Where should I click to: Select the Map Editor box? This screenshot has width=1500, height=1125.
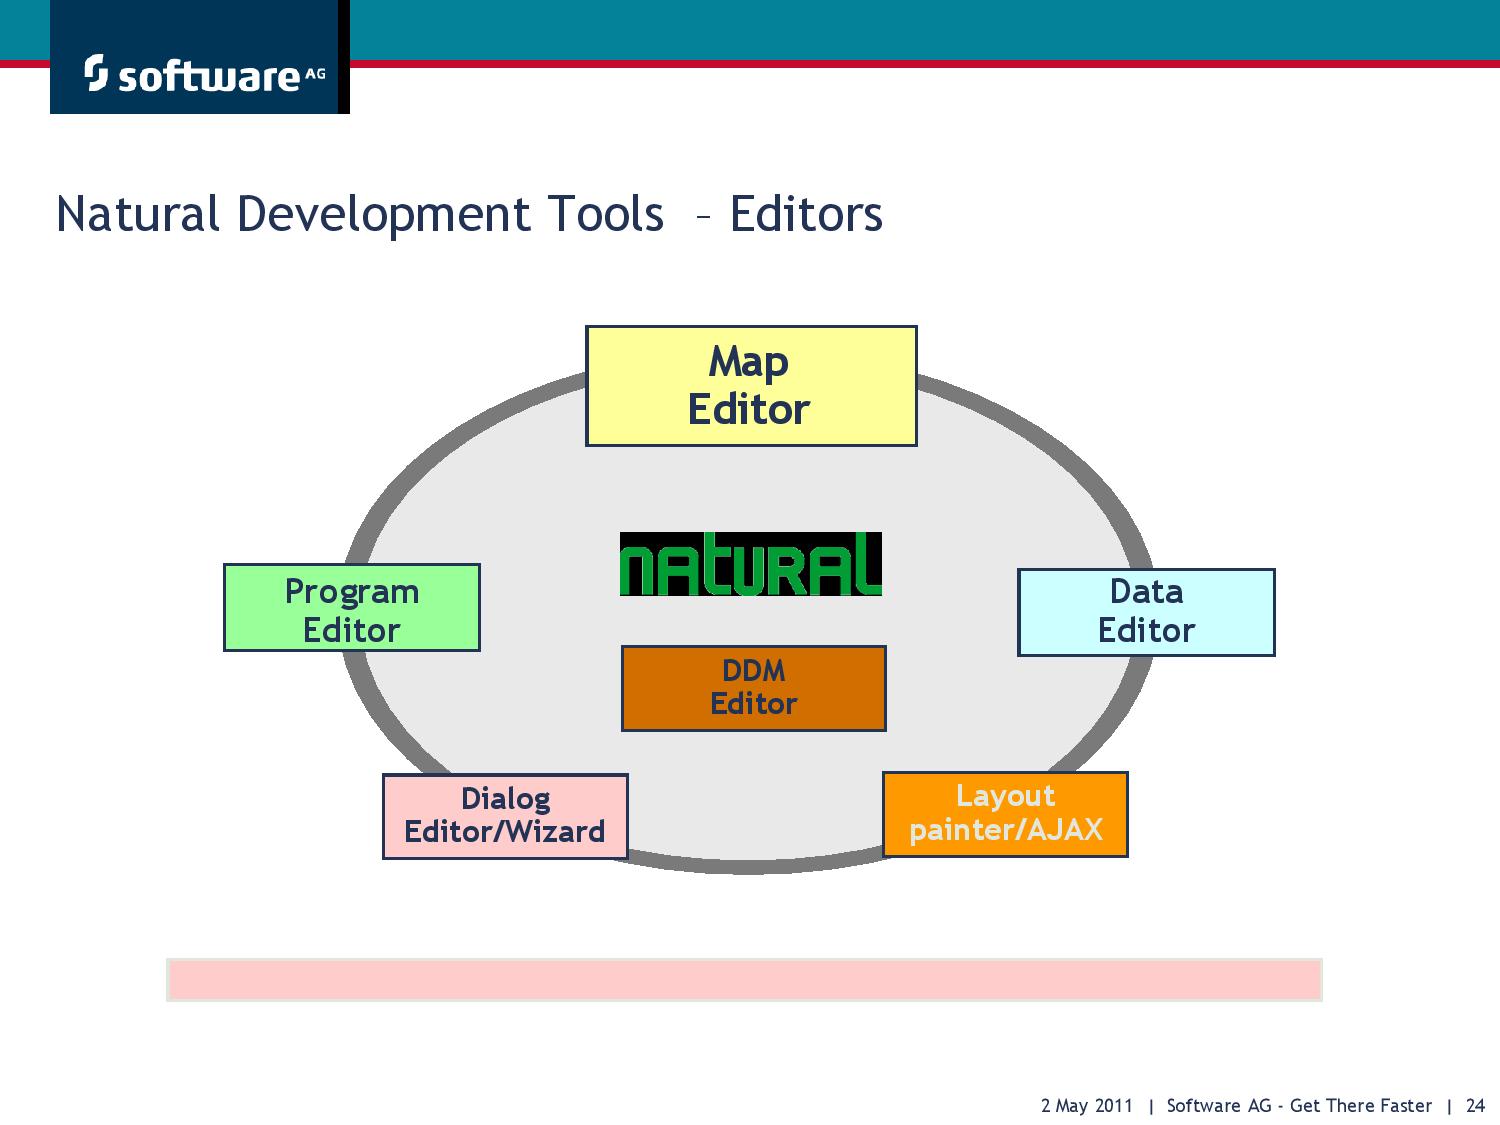[x=751, y=386]
